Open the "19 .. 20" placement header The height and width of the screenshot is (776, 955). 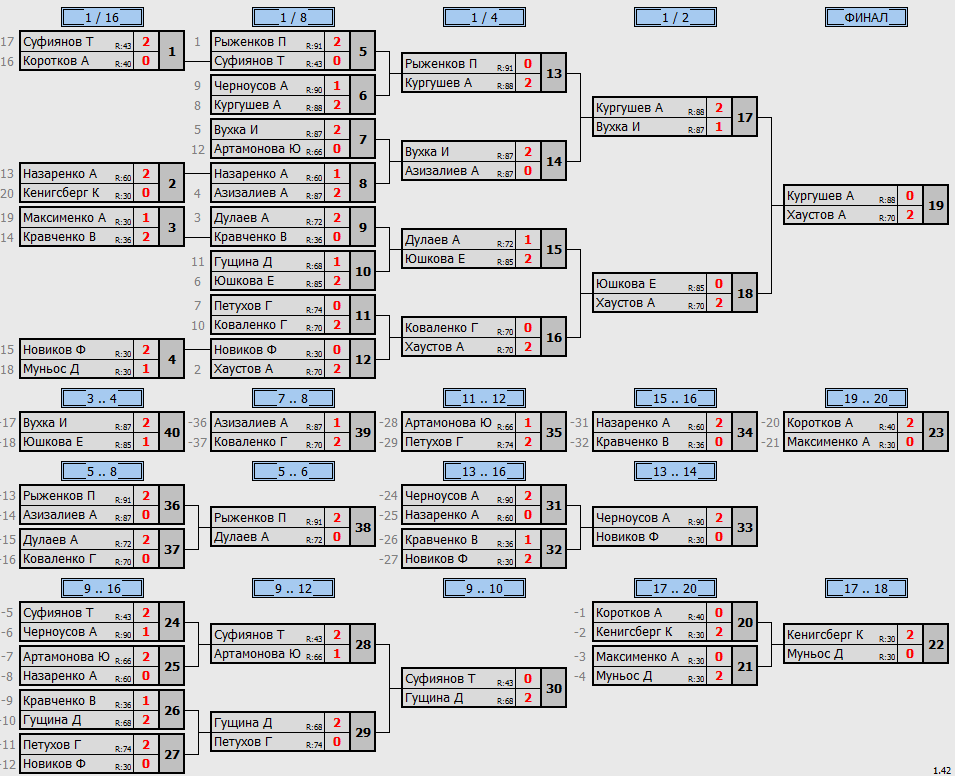pos(866,398)
